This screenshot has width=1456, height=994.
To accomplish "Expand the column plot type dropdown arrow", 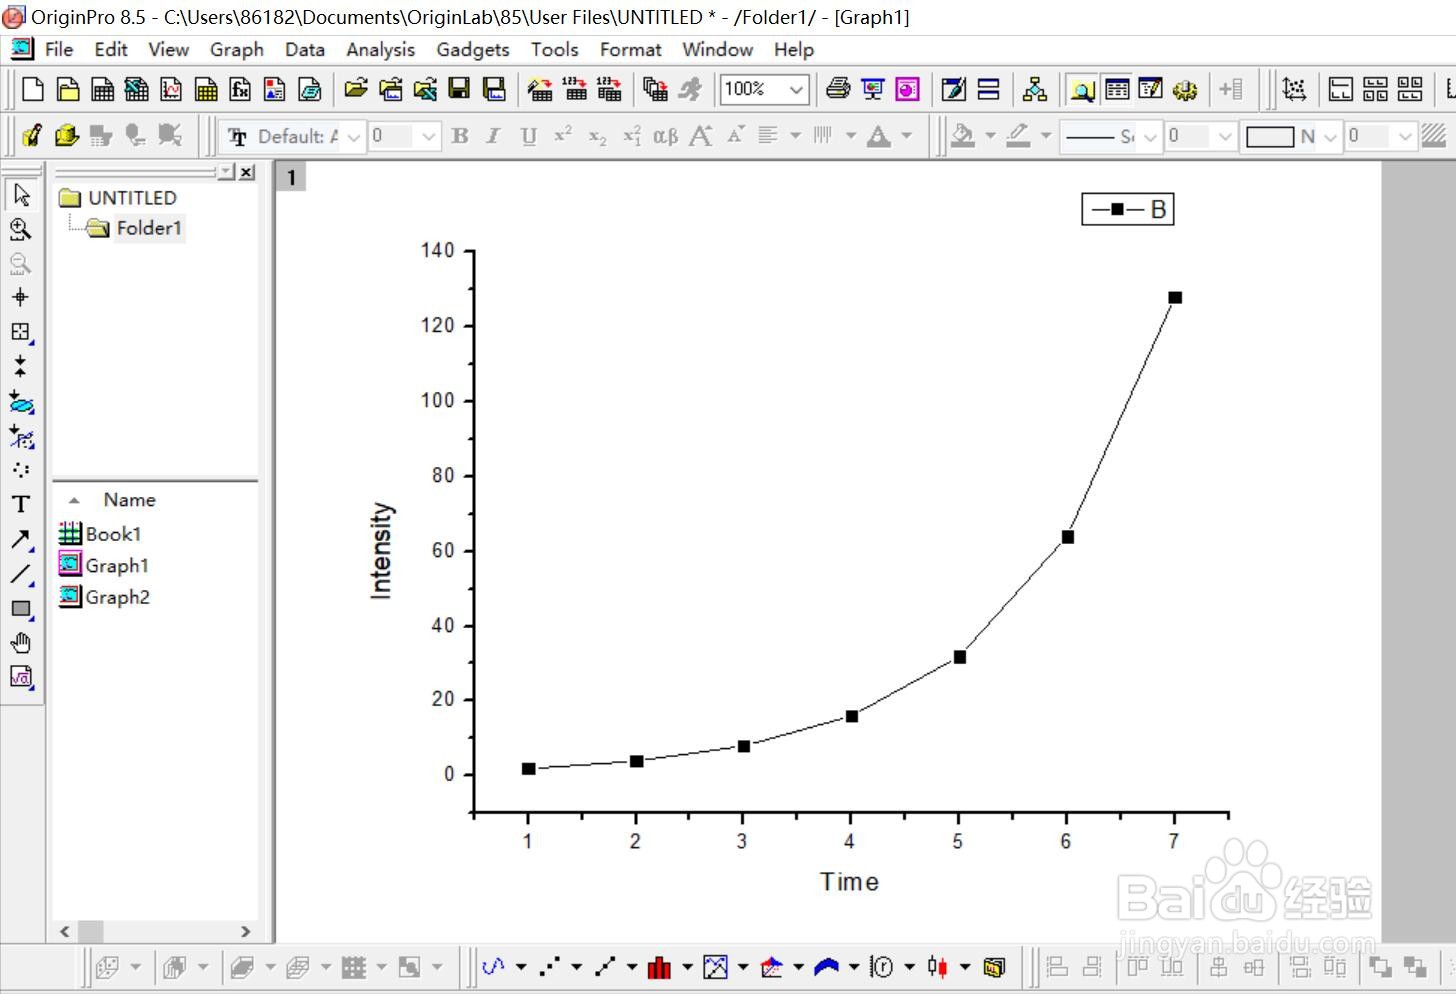I will tap(687, 967).
